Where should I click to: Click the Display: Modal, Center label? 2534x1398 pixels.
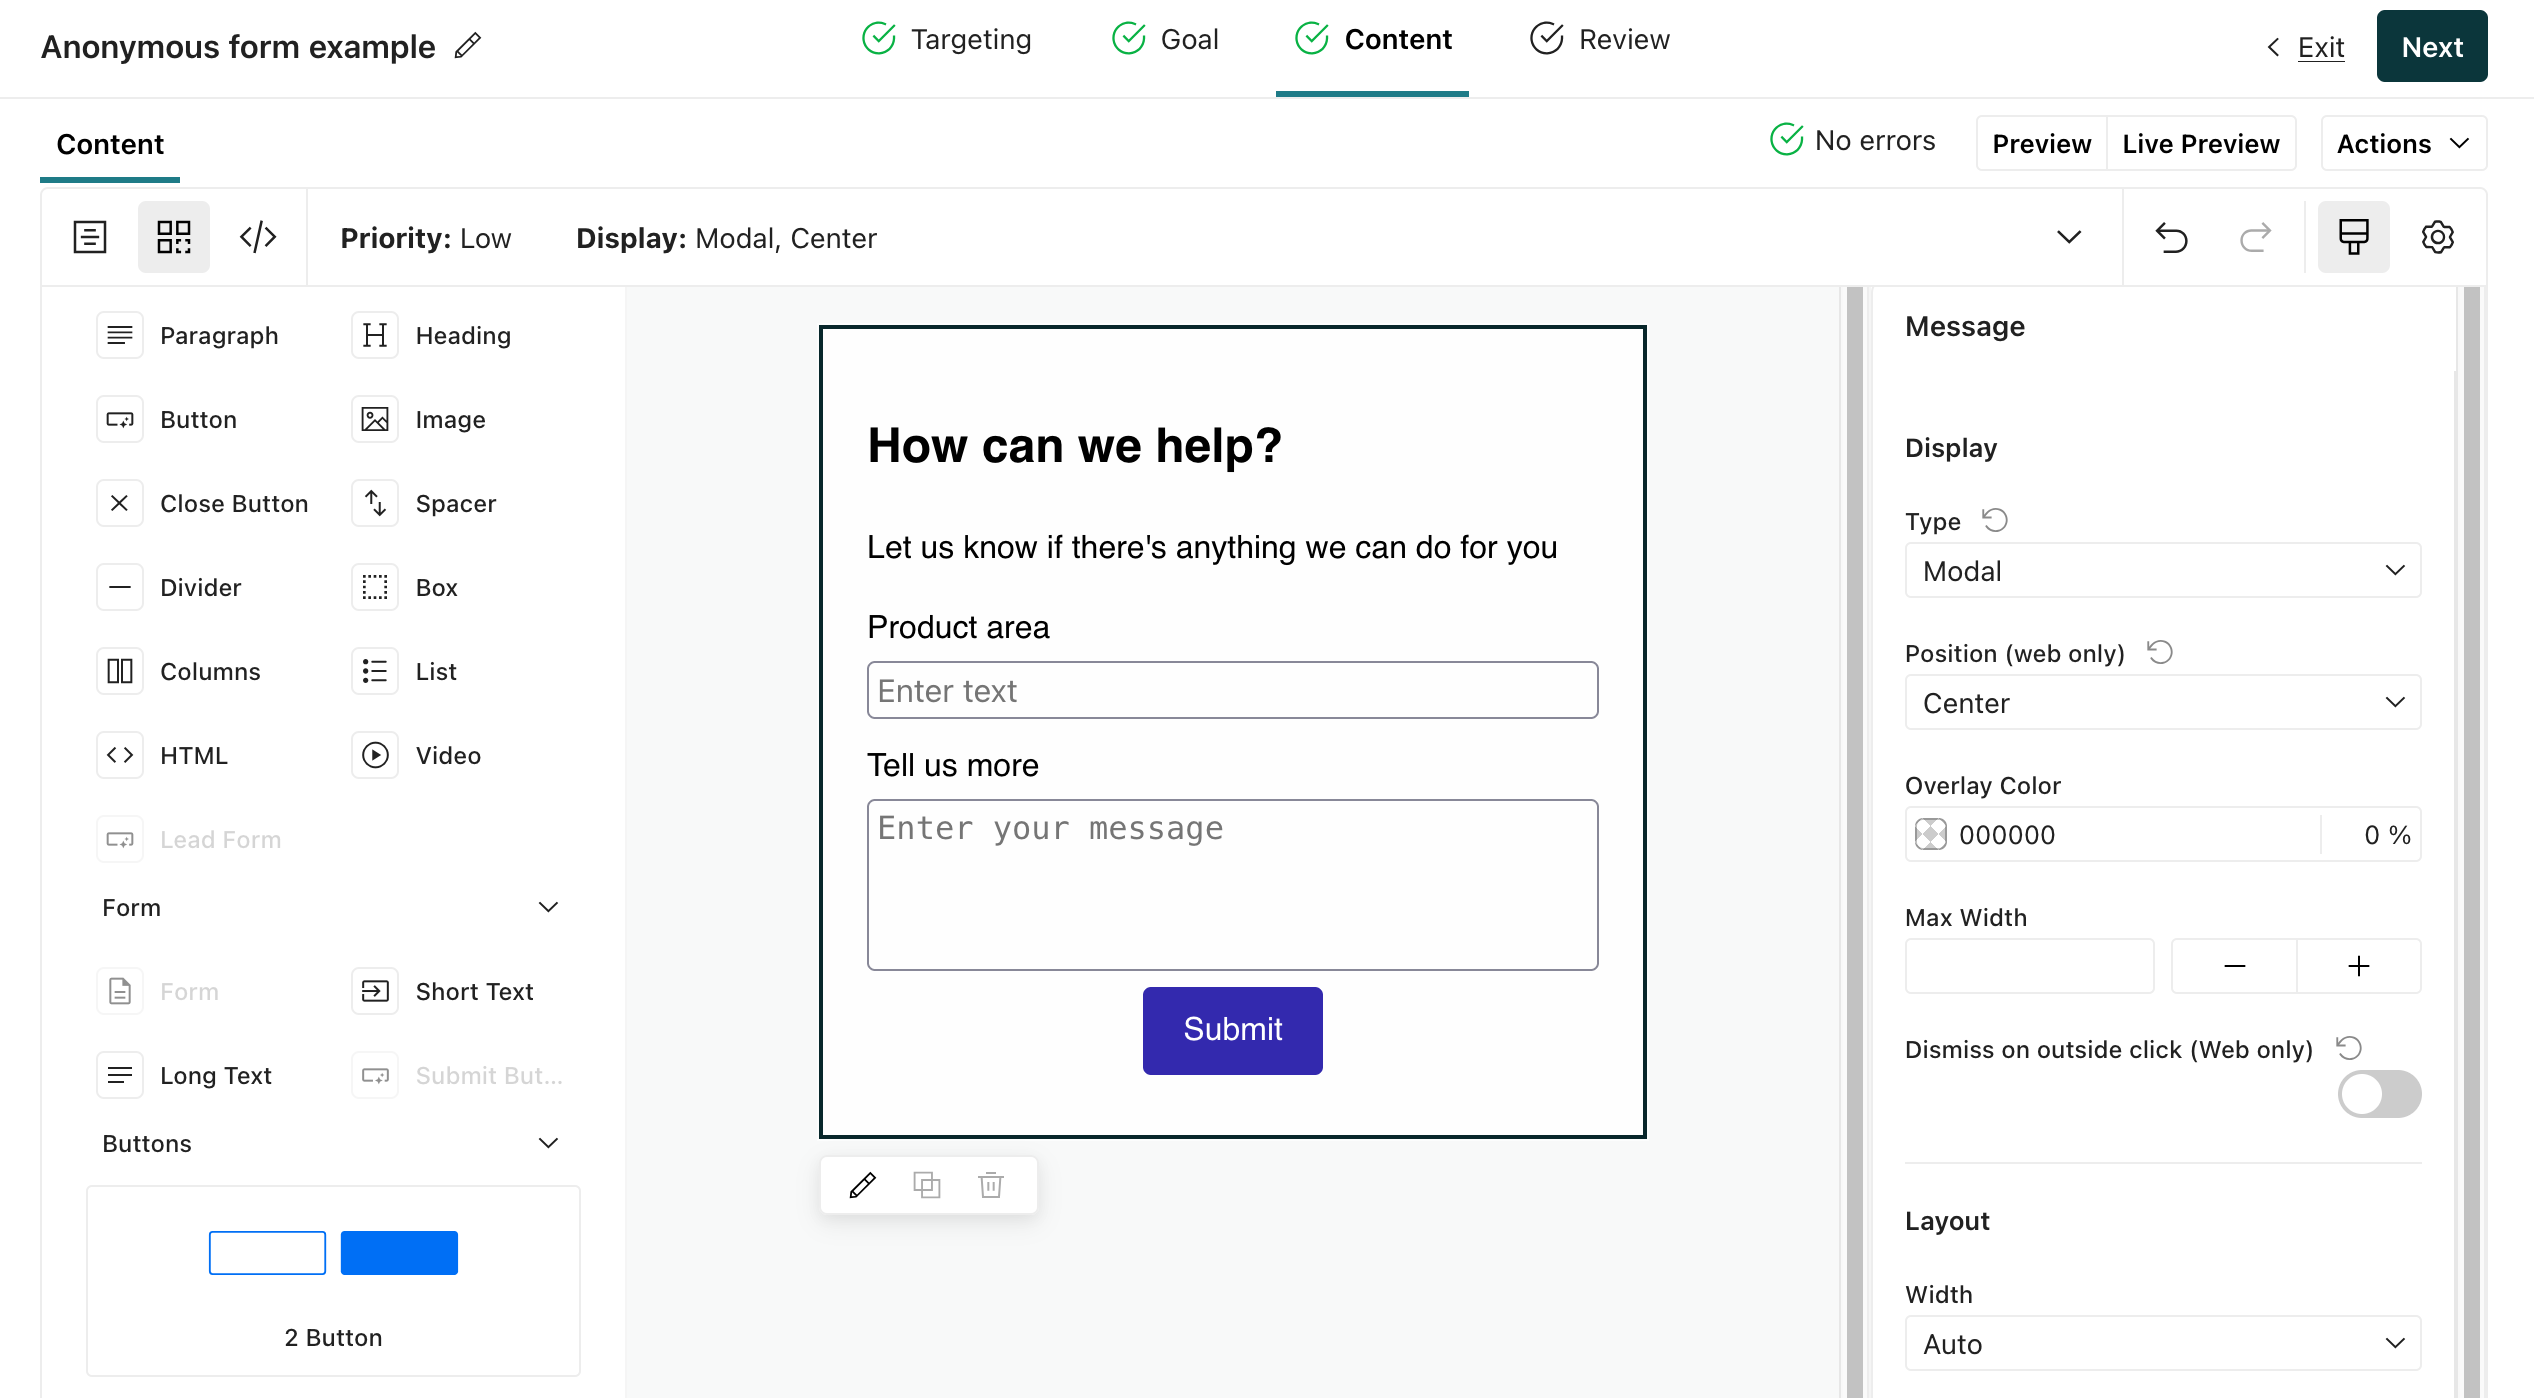tap(726, 238)
